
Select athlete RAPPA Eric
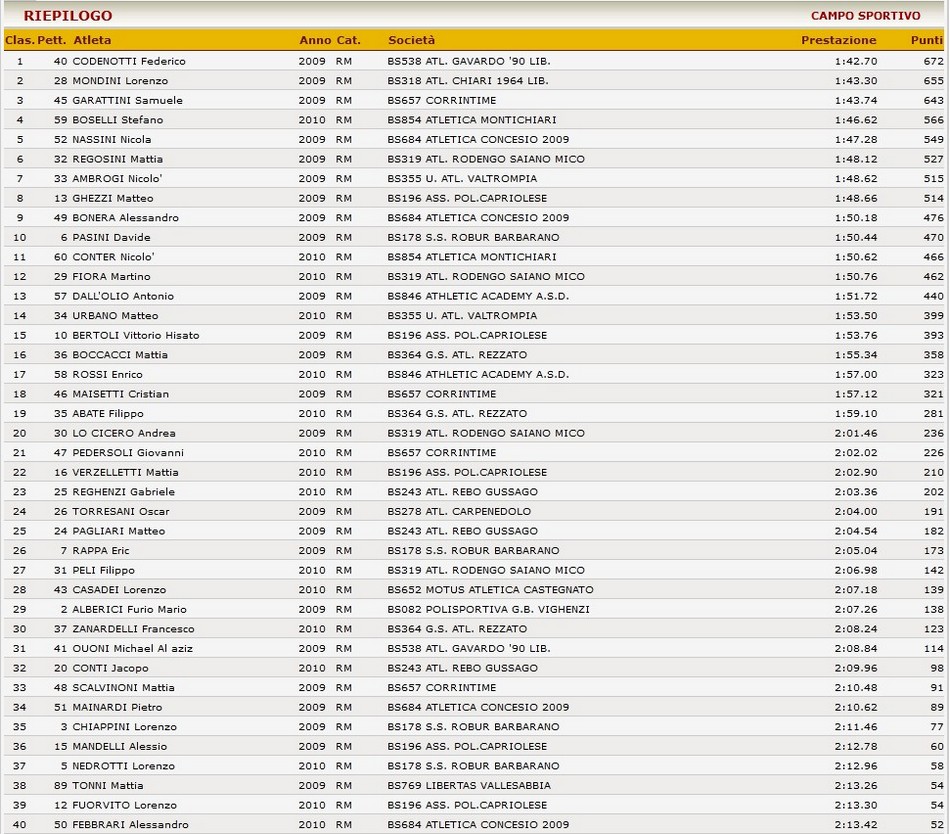coord(101,551)
